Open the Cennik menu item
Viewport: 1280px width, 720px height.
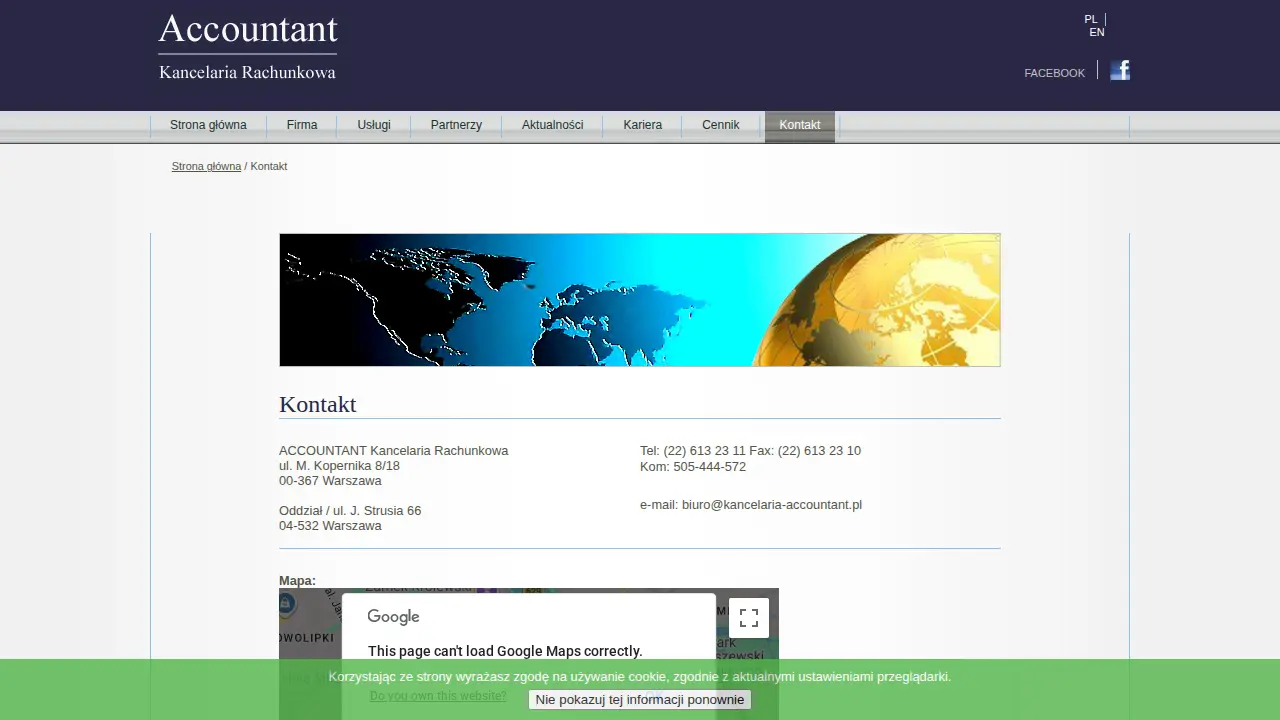pyautogui.click(x=720, y=125)
